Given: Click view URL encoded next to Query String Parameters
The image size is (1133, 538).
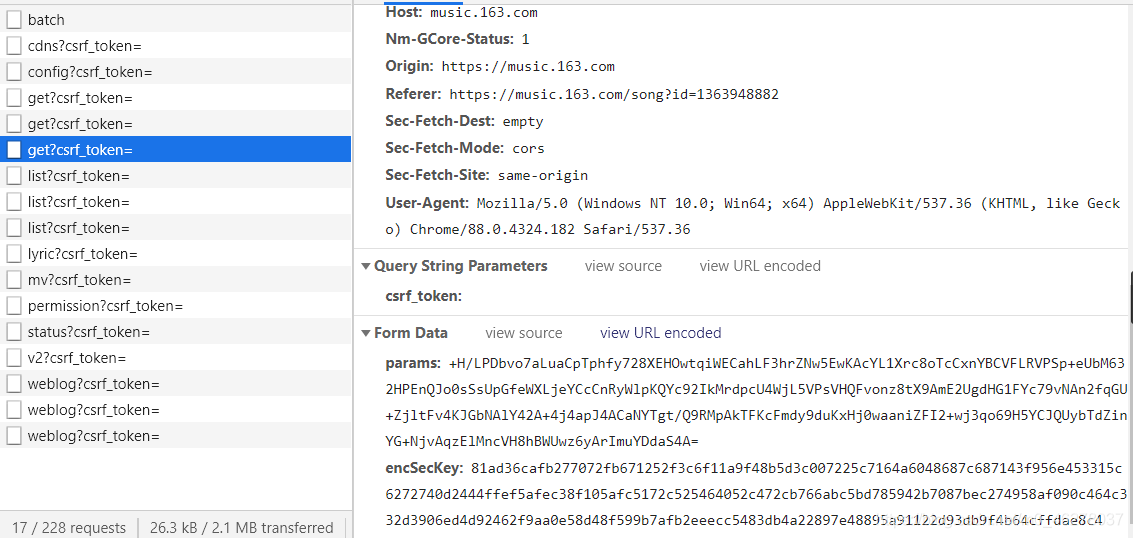Looking at the screenshot, I should [759, 266].
